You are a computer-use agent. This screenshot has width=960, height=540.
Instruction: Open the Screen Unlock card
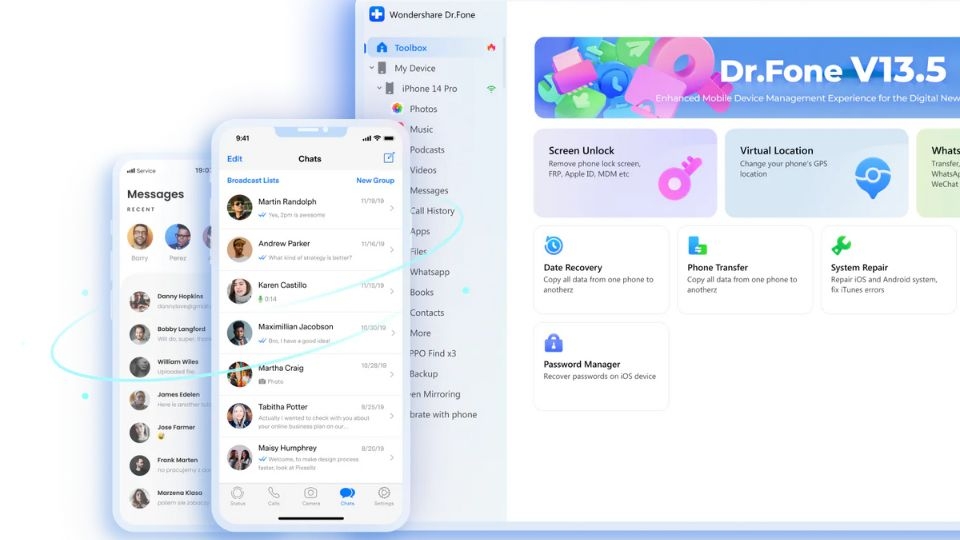coord(625,173)
